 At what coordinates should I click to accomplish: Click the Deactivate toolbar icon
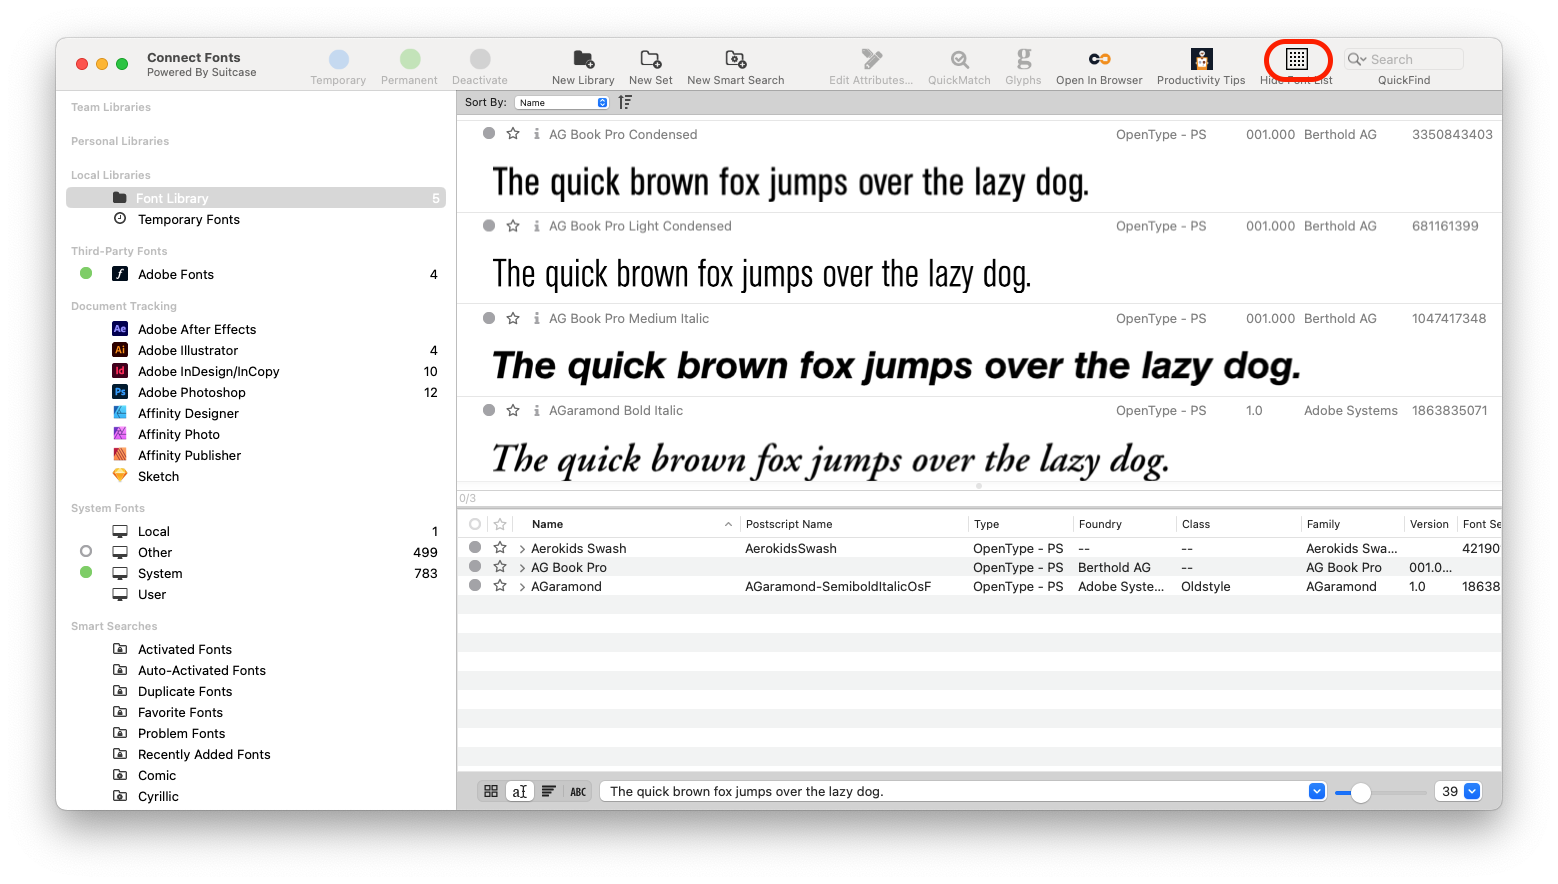point(480,60)
